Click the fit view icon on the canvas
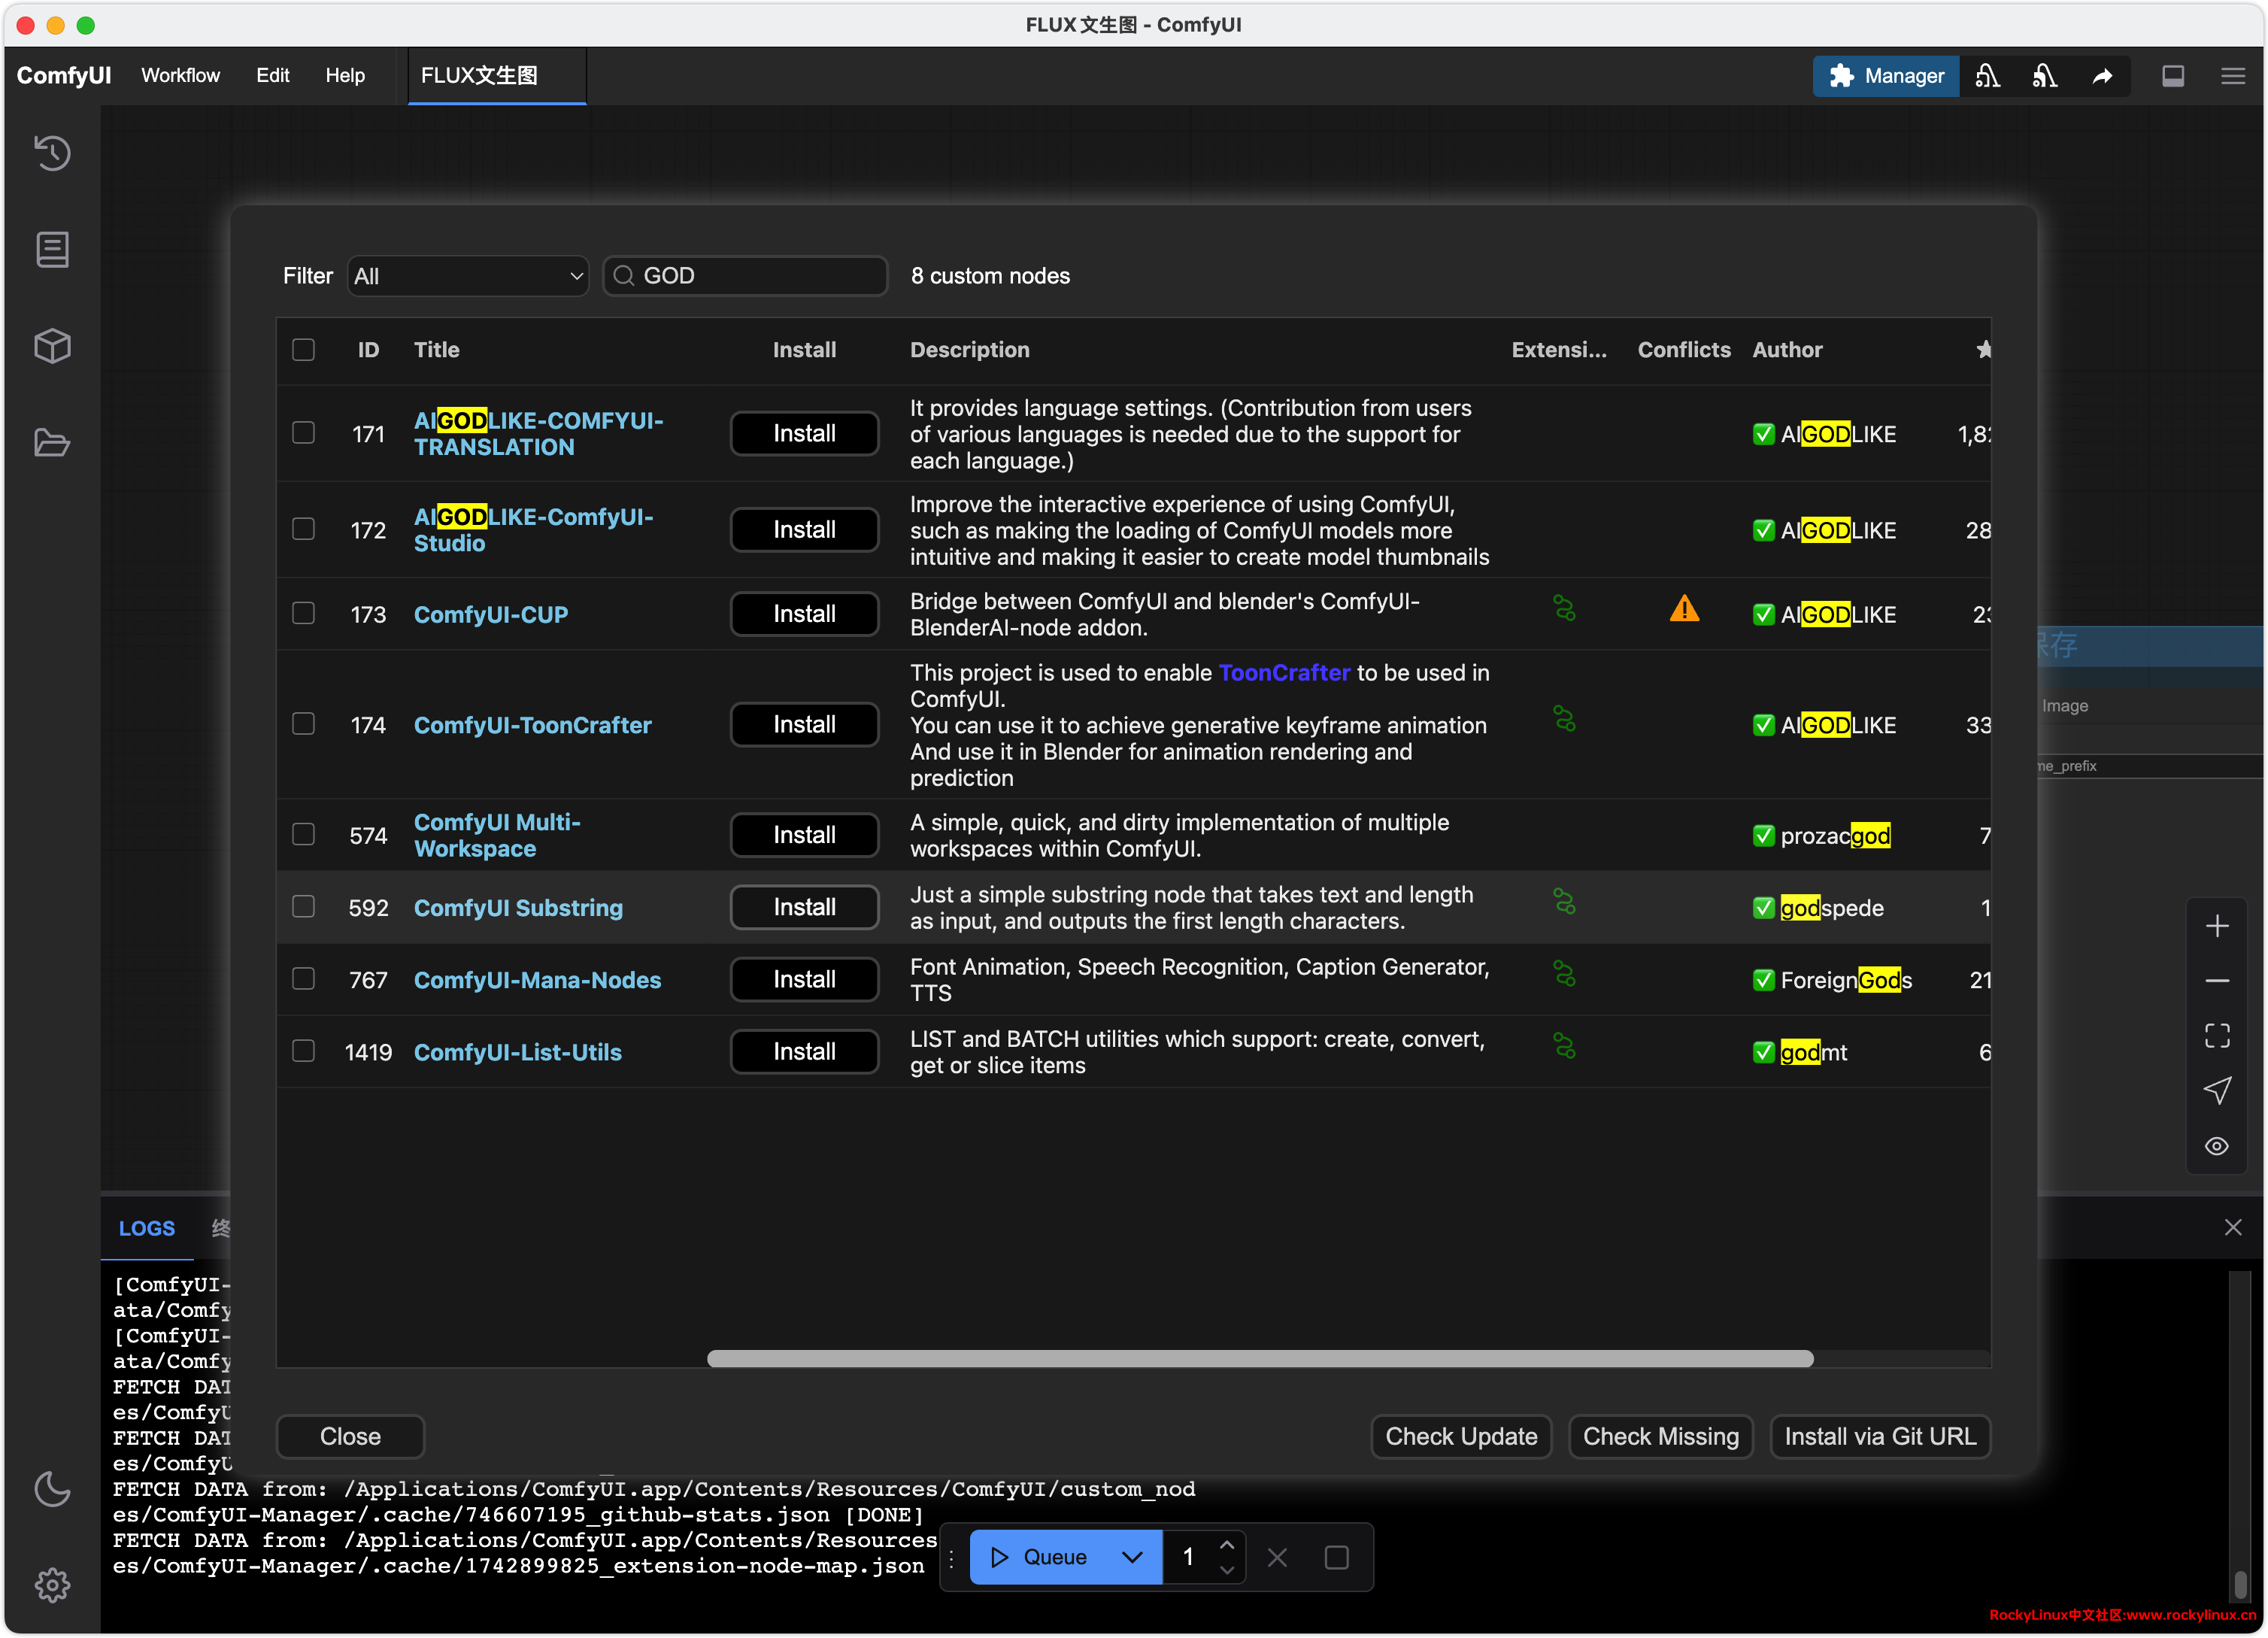Image resolution: width=2268 pixels, height=1638 pixels. click(x=2217, y=1035)
